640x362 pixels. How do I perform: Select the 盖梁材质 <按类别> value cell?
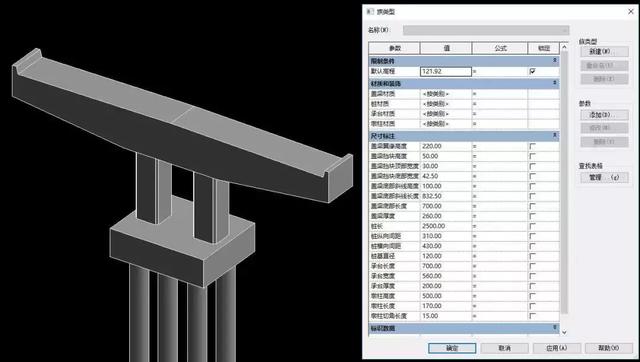446,94
